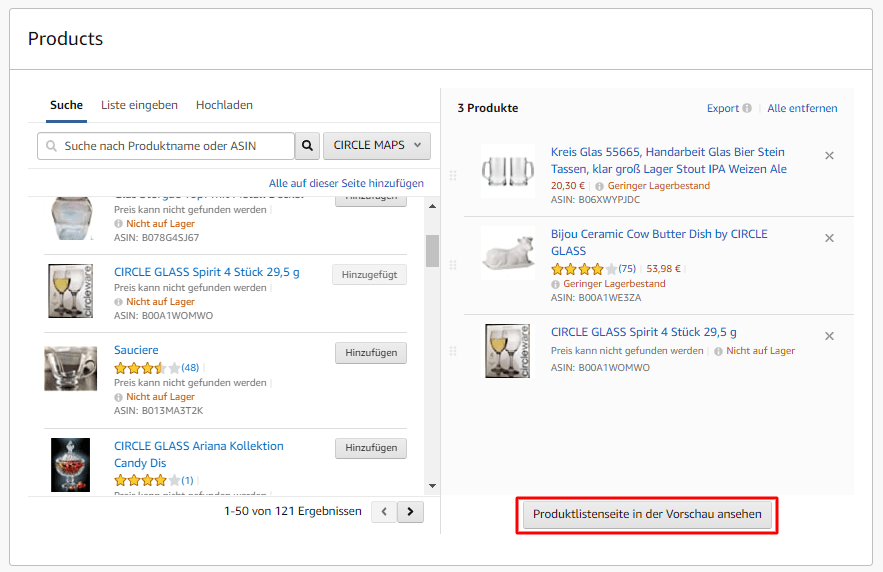Click the Sauciere product thumbnail
Screen dimensions: 883x572
70,369
